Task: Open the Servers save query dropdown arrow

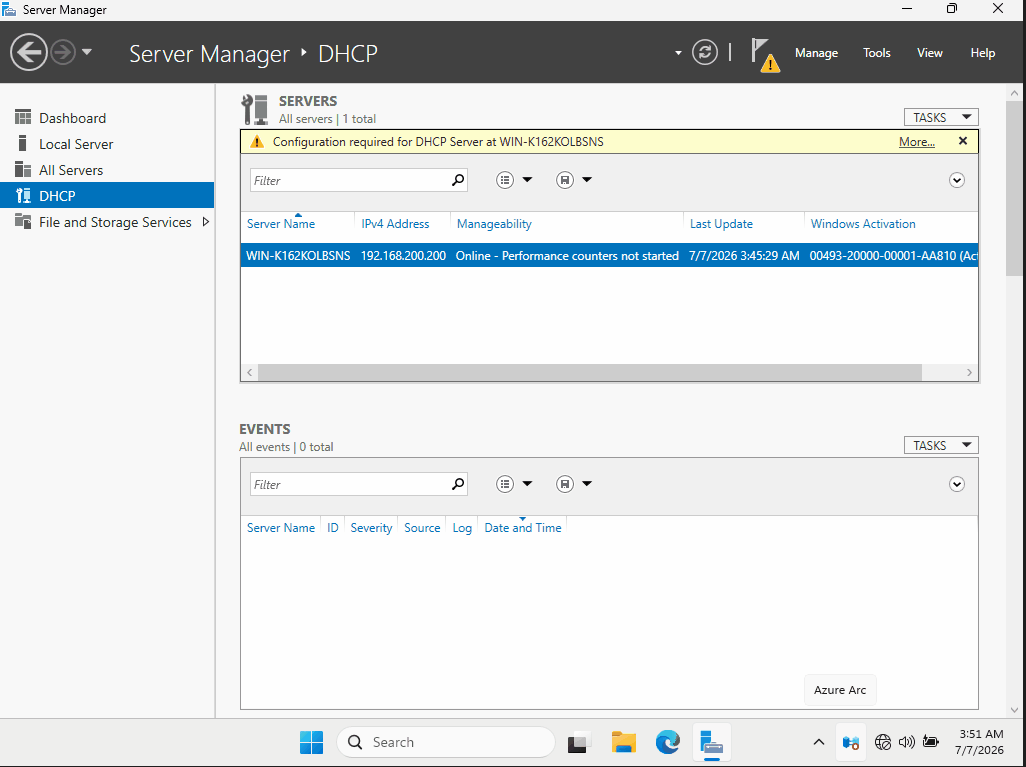Action: pyautogui.click(x=587, y=180)
